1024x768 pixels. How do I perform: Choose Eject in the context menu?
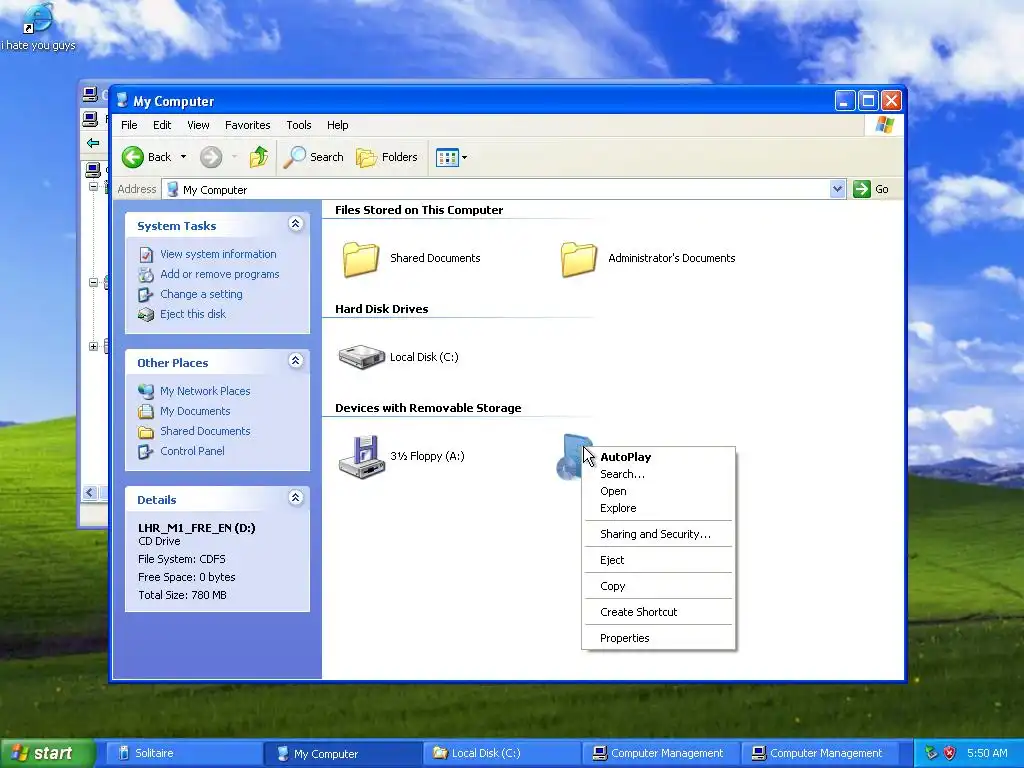[x=658, y=560]
